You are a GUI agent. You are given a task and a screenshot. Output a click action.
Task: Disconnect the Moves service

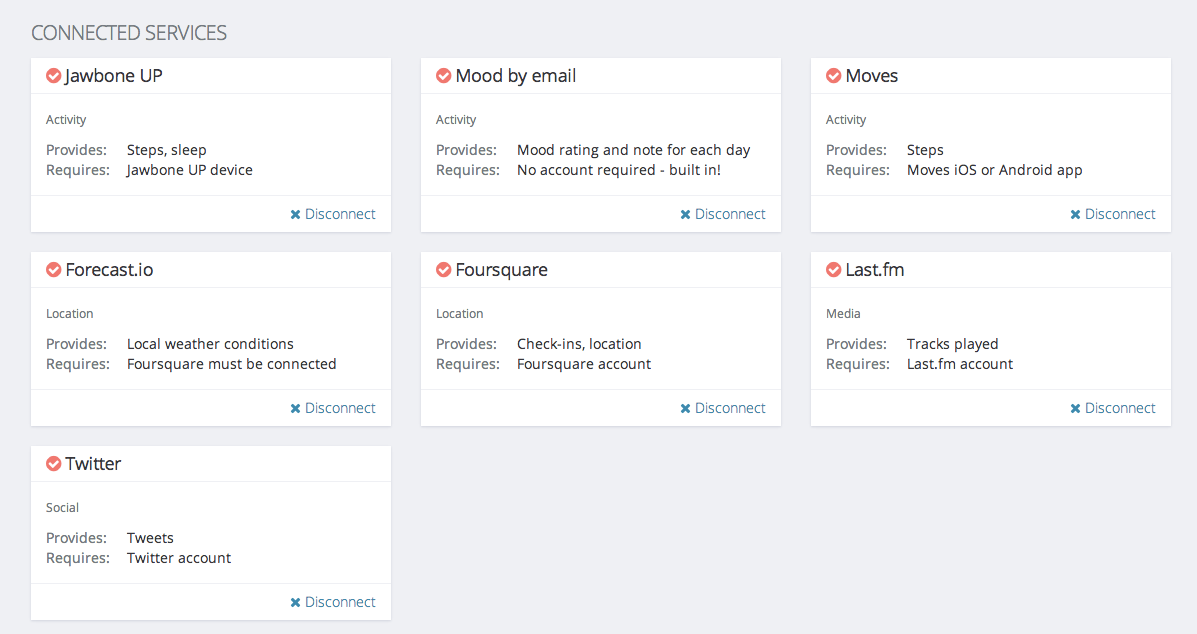click(x=1113, y=214)
